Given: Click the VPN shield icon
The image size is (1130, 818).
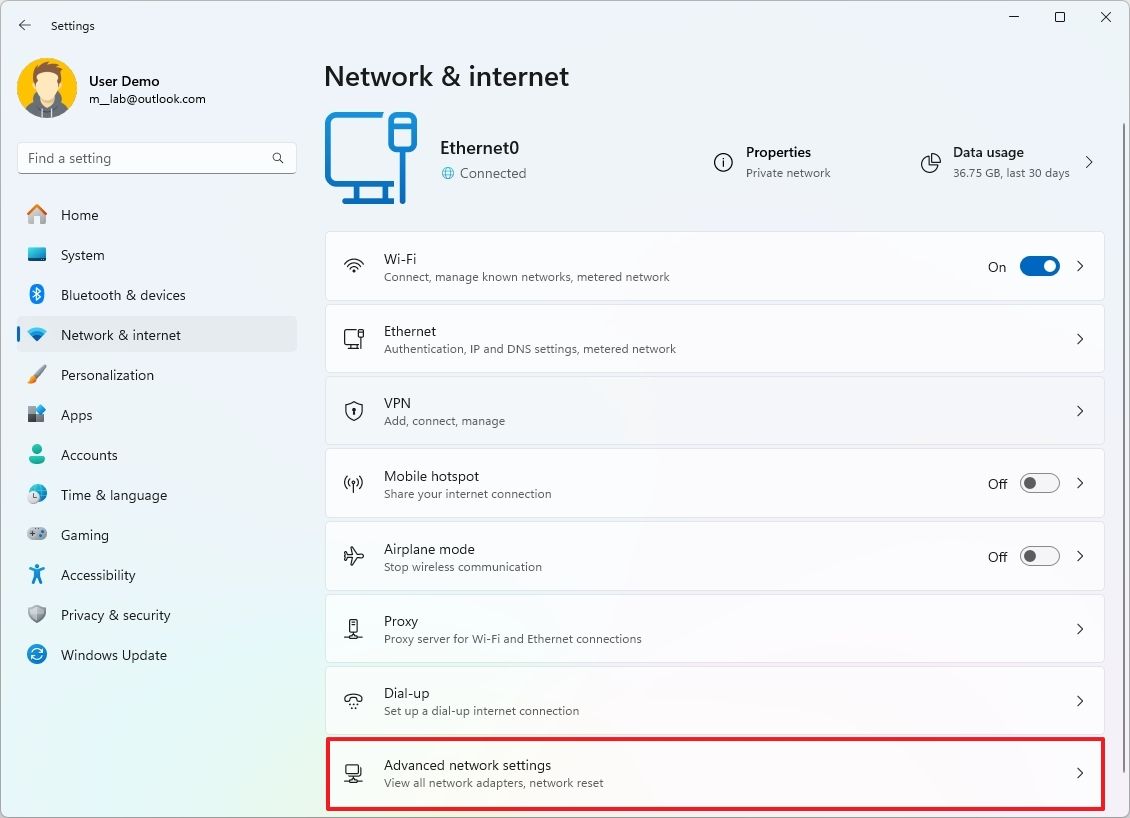Looking at the screenshot, I should pos(354,411).
